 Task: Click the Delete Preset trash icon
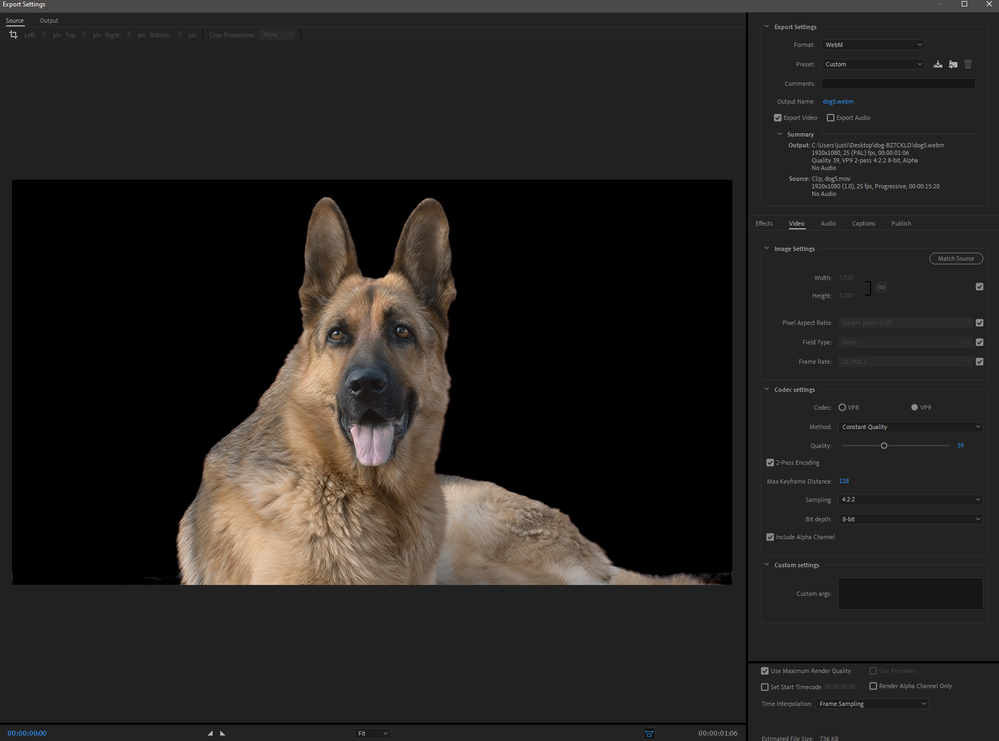(x=967, y=64)
